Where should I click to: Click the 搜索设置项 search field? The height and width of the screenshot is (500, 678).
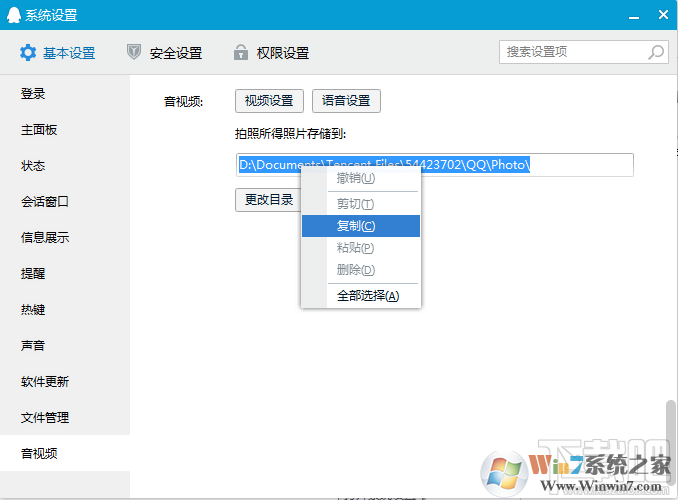pos(575,52)
